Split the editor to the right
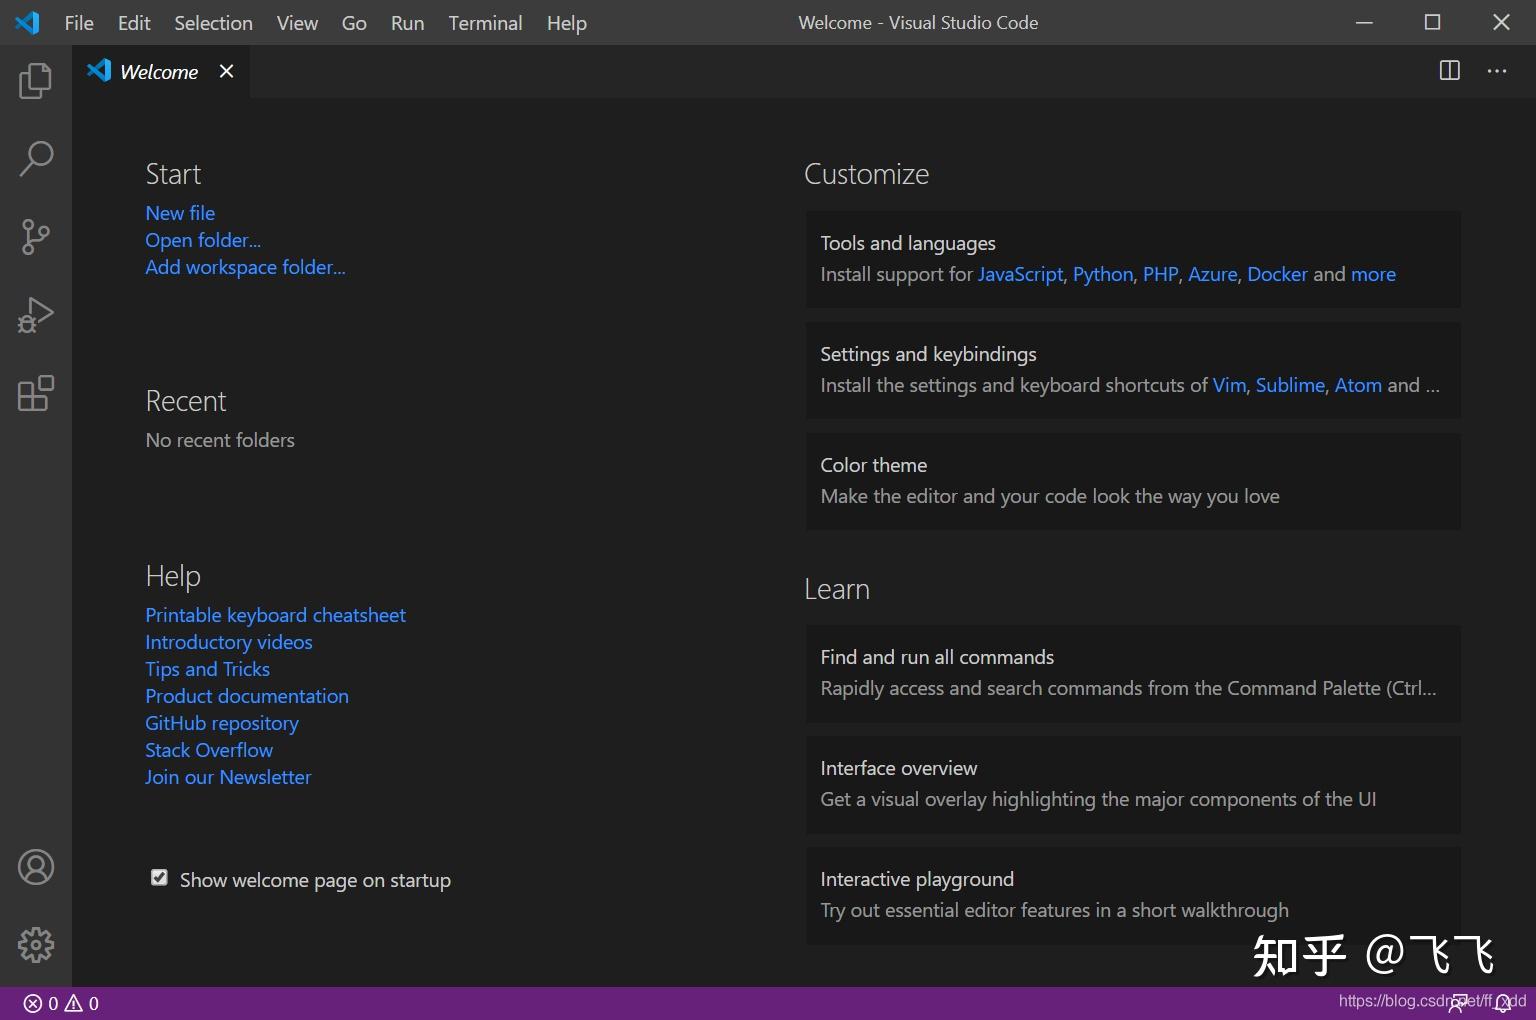 tap(1449, 71)
